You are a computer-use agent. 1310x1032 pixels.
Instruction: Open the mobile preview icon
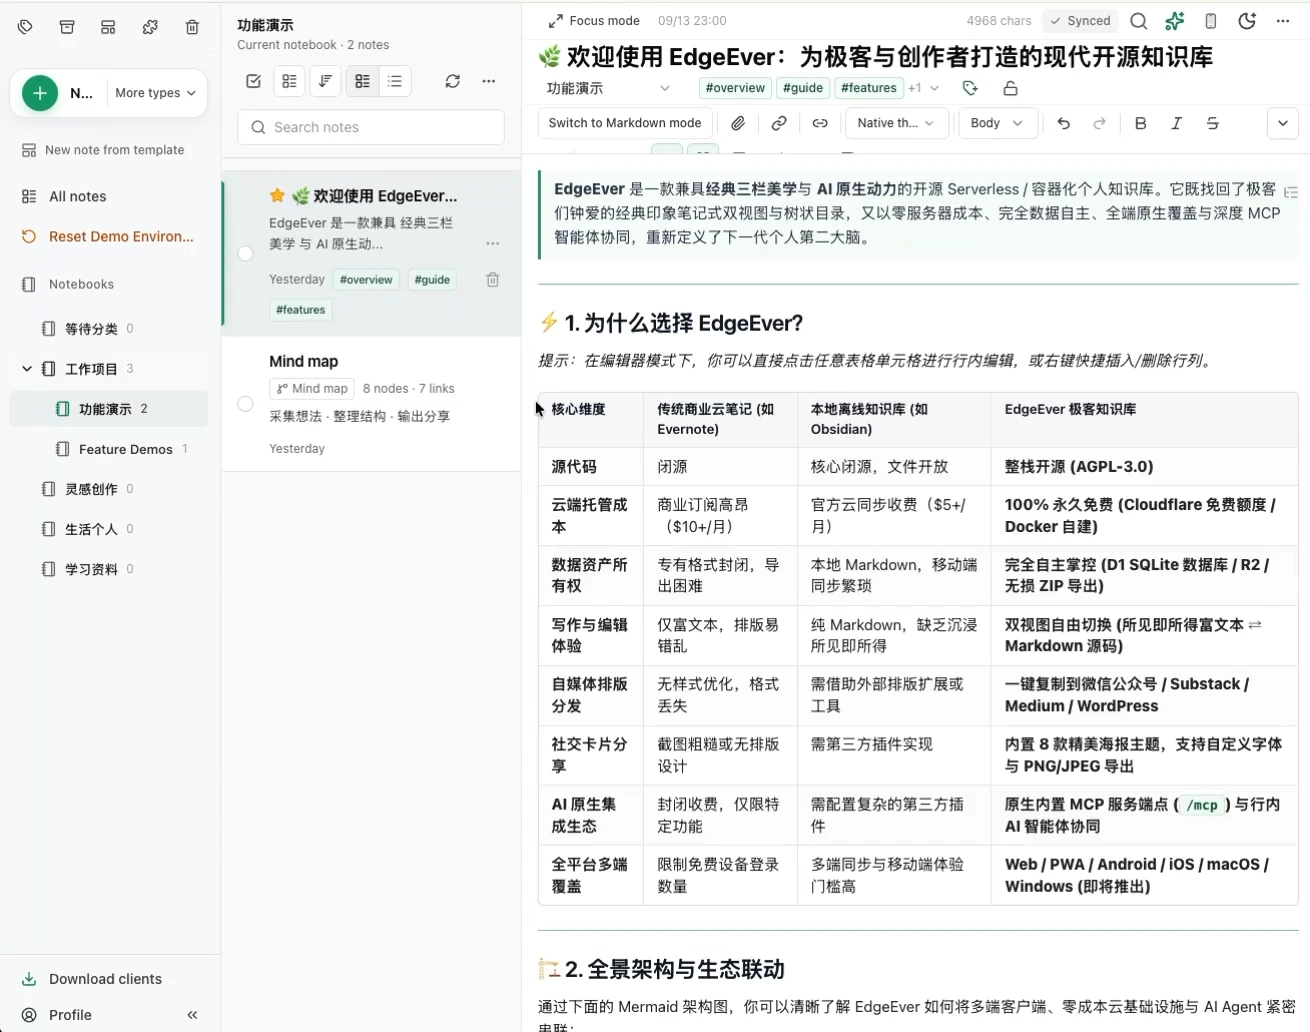click(1210, 21)
